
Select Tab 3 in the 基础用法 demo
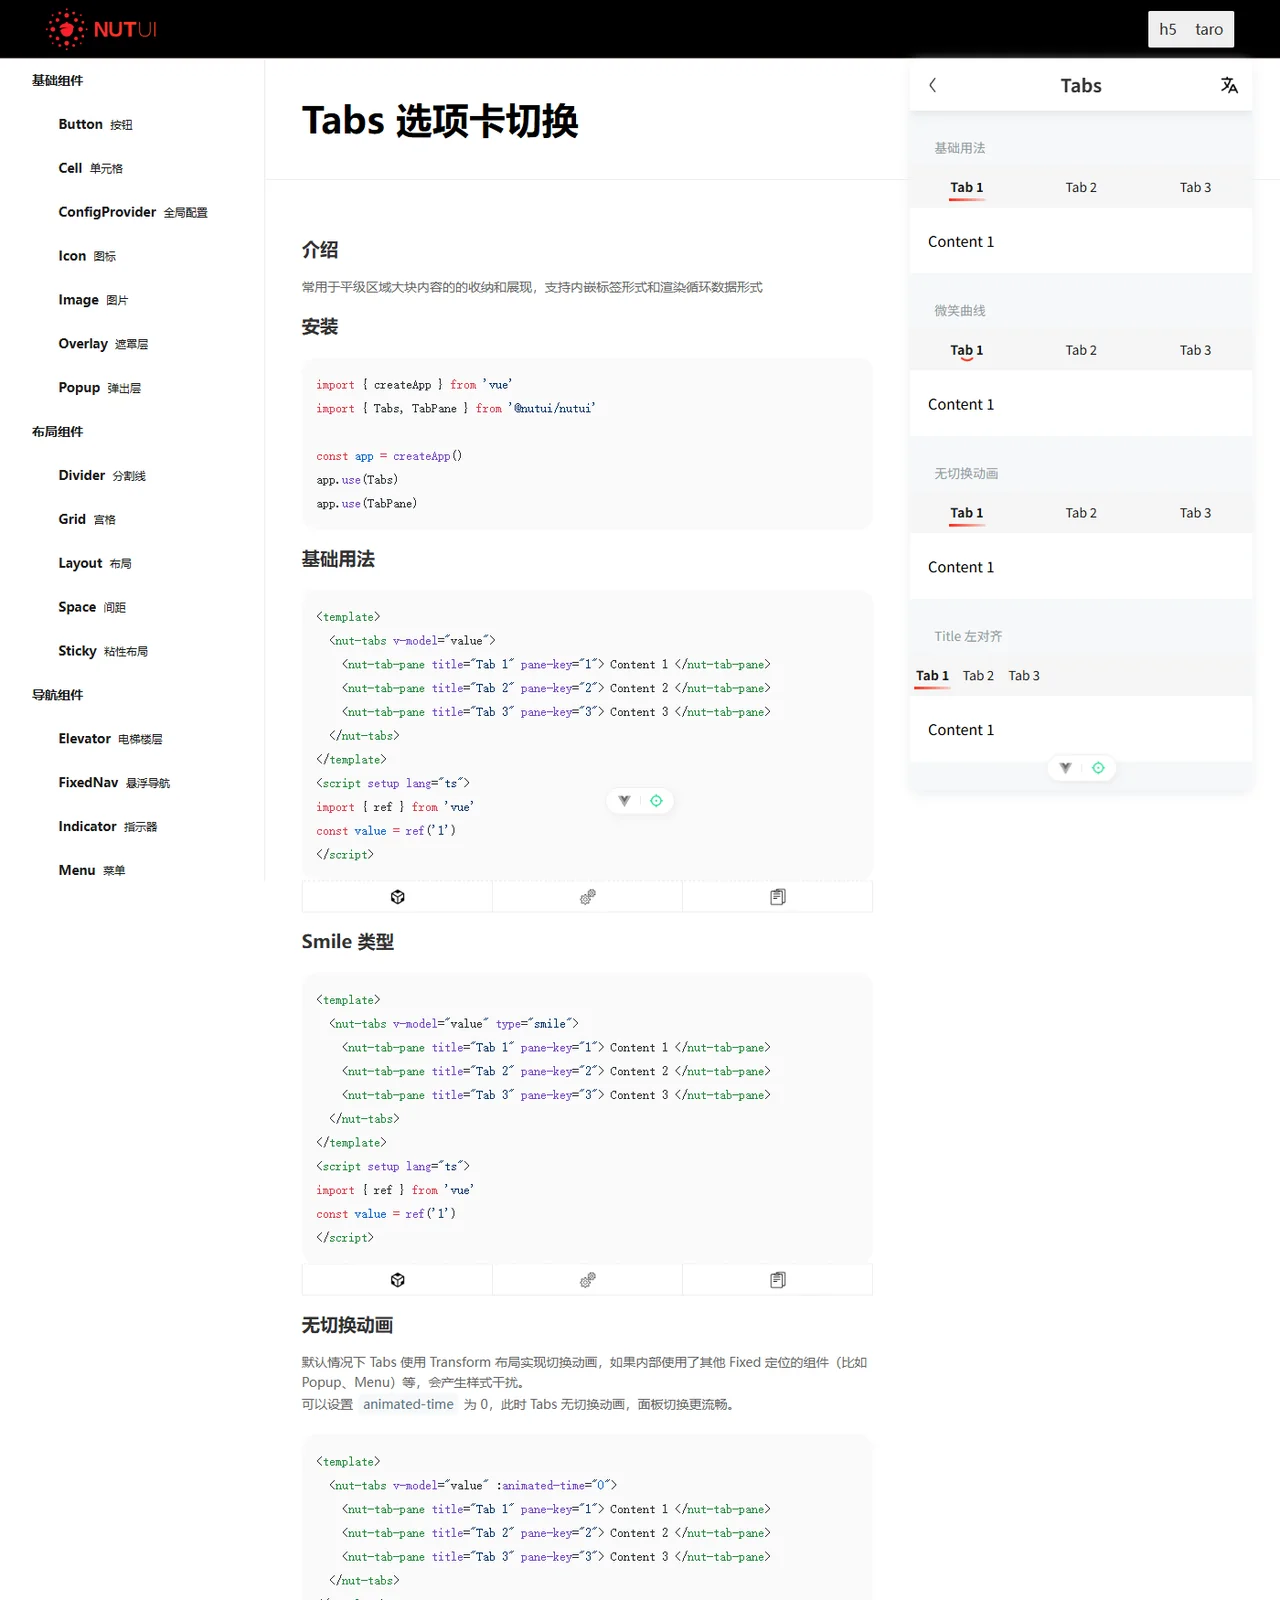(x=1195, y=187)
